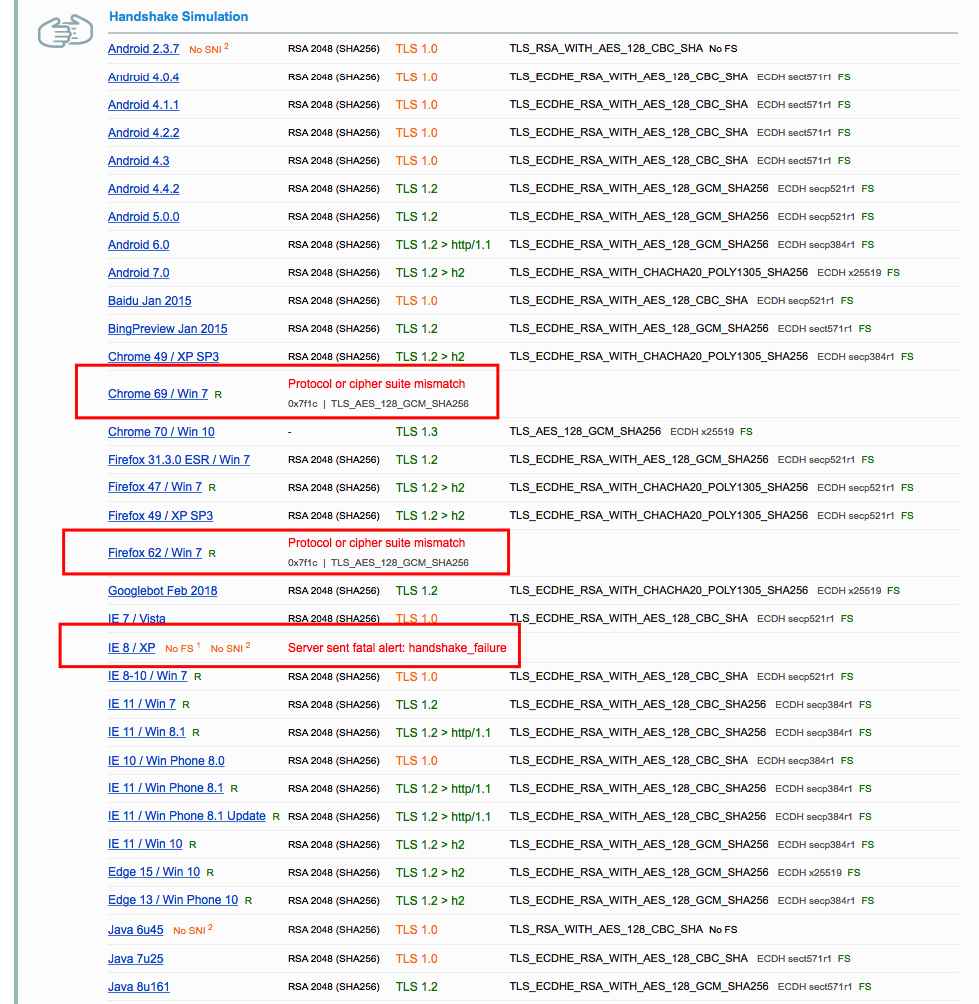Click TLS 1.2 > h2 in Firefox 49 row

point(430,515)
